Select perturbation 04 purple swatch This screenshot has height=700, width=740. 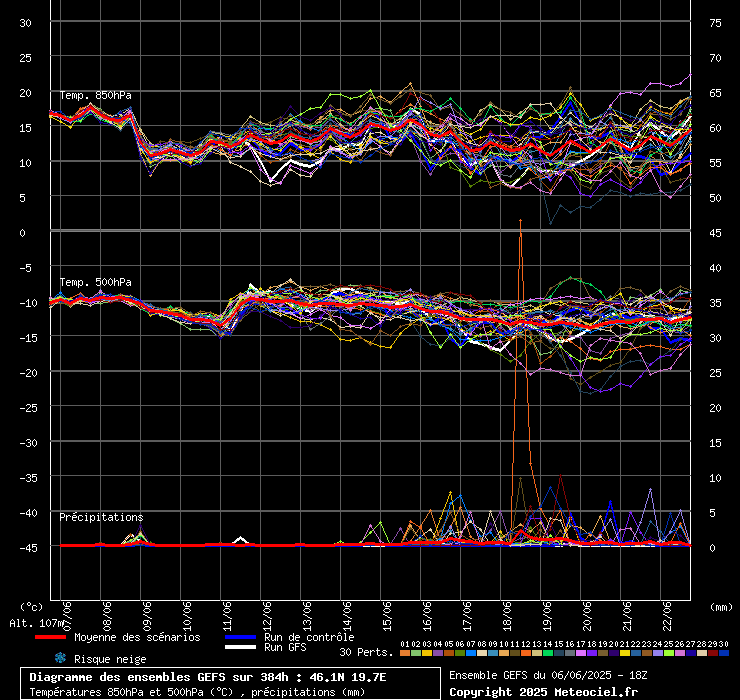point(438,653)
